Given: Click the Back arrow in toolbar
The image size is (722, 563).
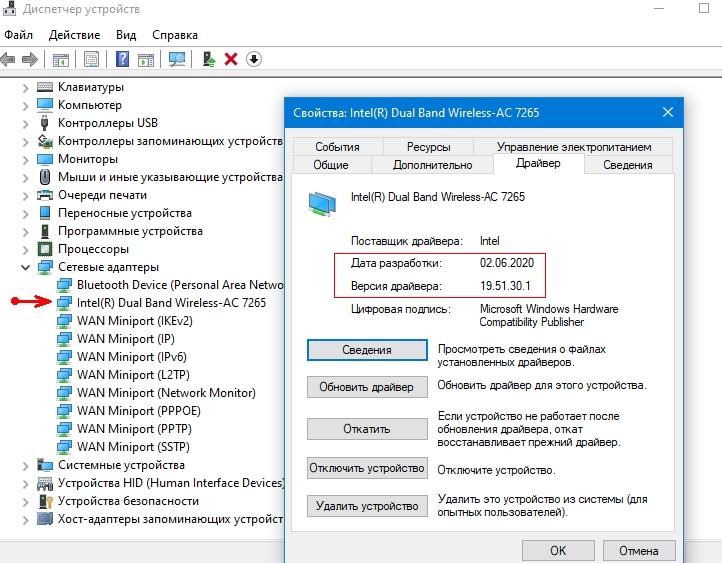Looking at the screenshot, I should (x=10, y=59).
